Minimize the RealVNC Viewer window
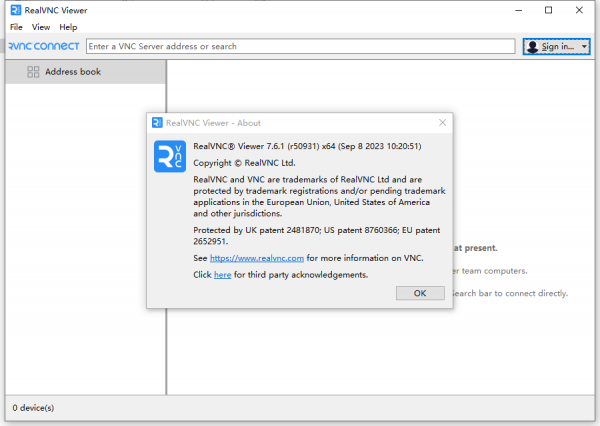600x426 pixels. pos(518,10)
